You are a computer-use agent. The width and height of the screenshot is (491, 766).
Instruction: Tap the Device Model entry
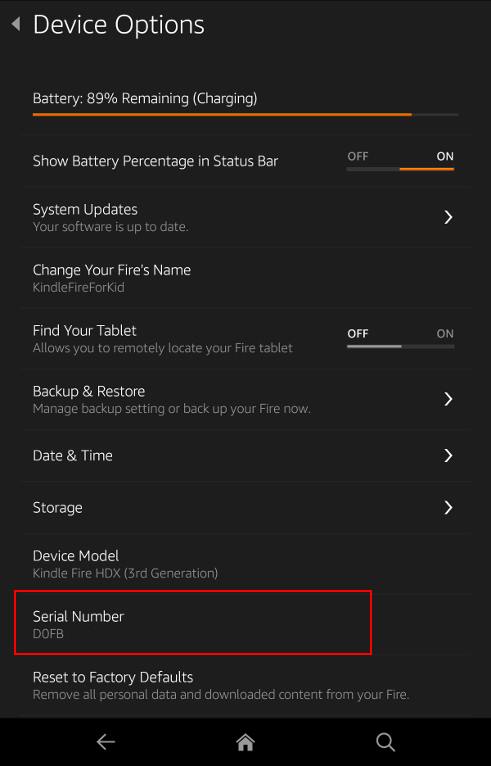click(x=247, y=564)
